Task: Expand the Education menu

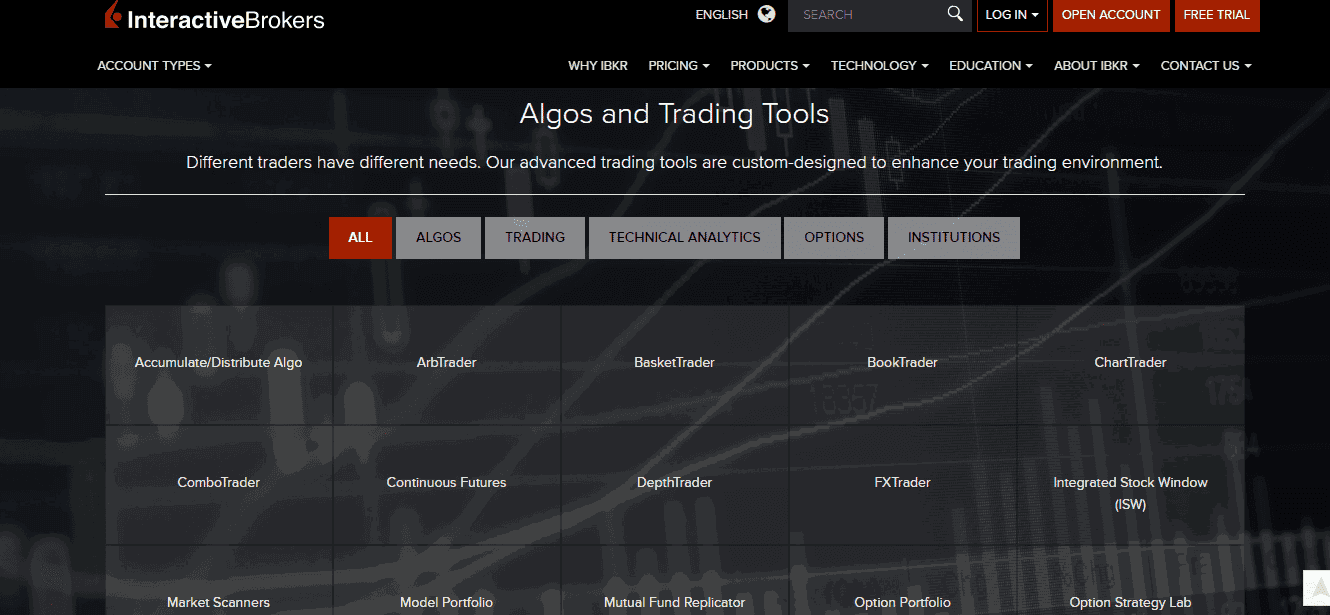Action: [991, 66]
